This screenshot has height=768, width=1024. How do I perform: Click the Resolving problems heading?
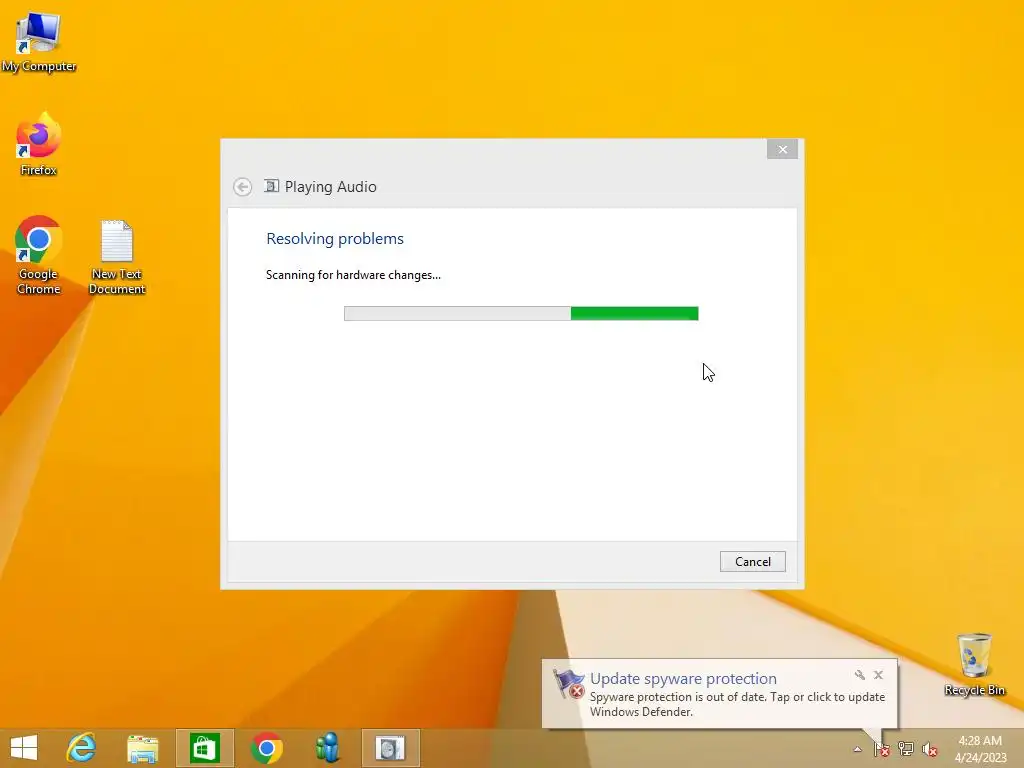pos(335,238)
